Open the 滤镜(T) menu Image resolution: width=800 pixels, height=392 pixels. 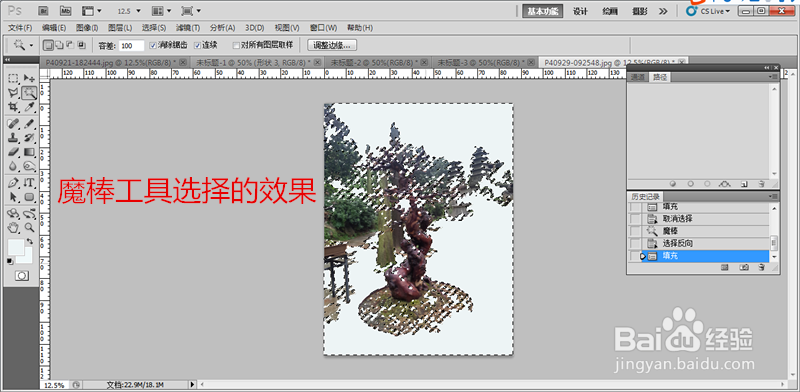point(188,28)
